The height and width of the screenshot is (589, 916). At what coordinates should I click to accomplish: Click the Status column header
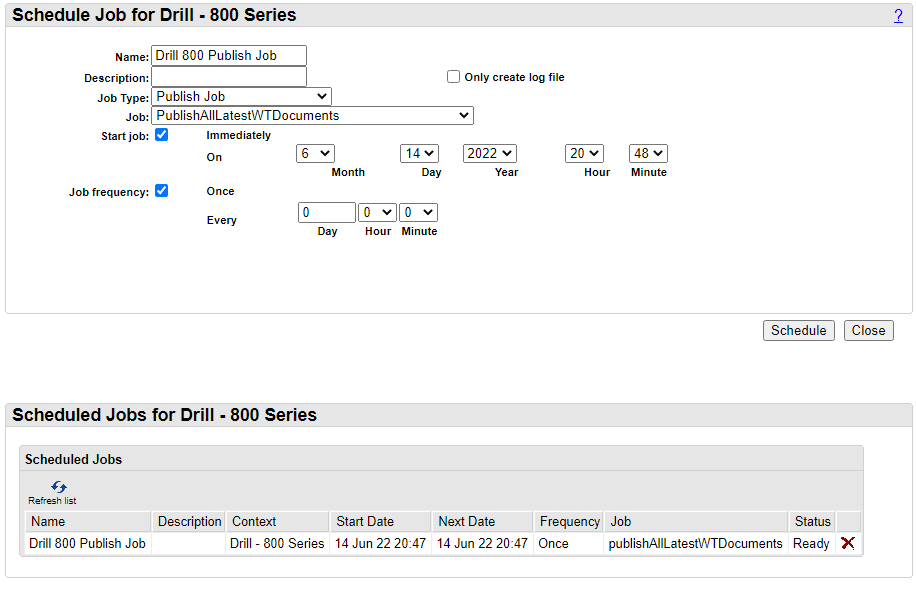(813, 522)
